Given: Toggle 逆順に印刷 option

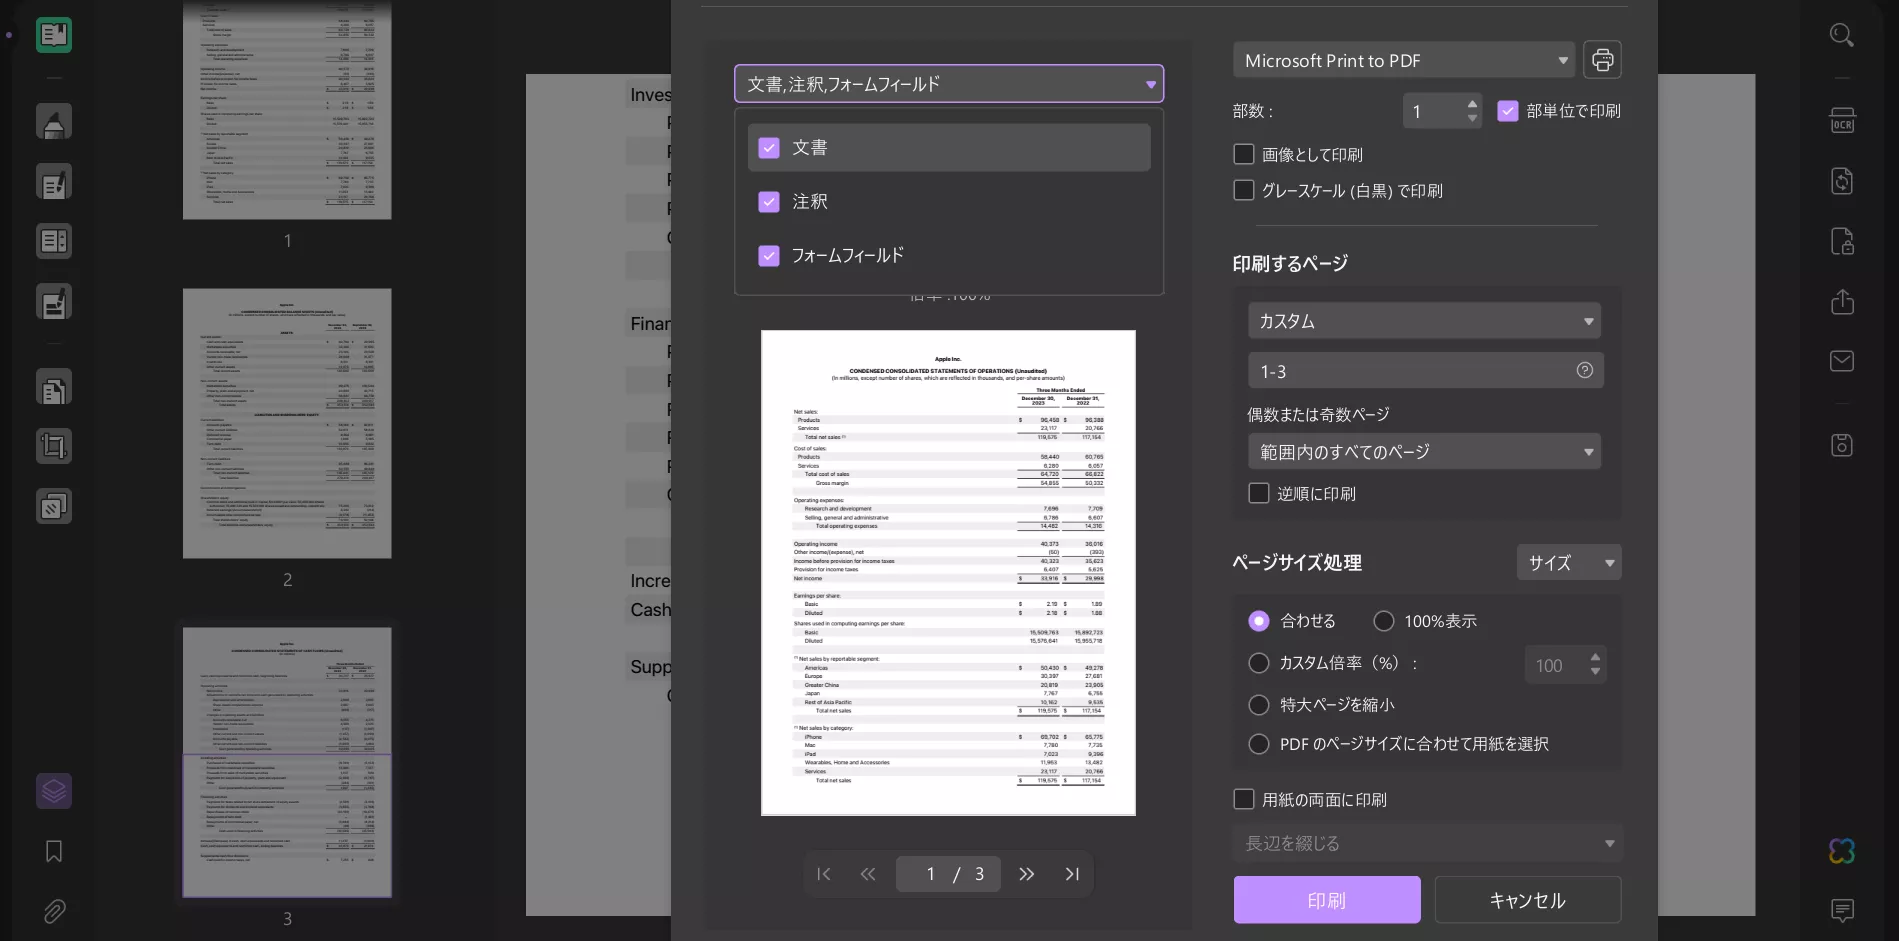Looking at the screenshot, I should (x=1259, y=493).
